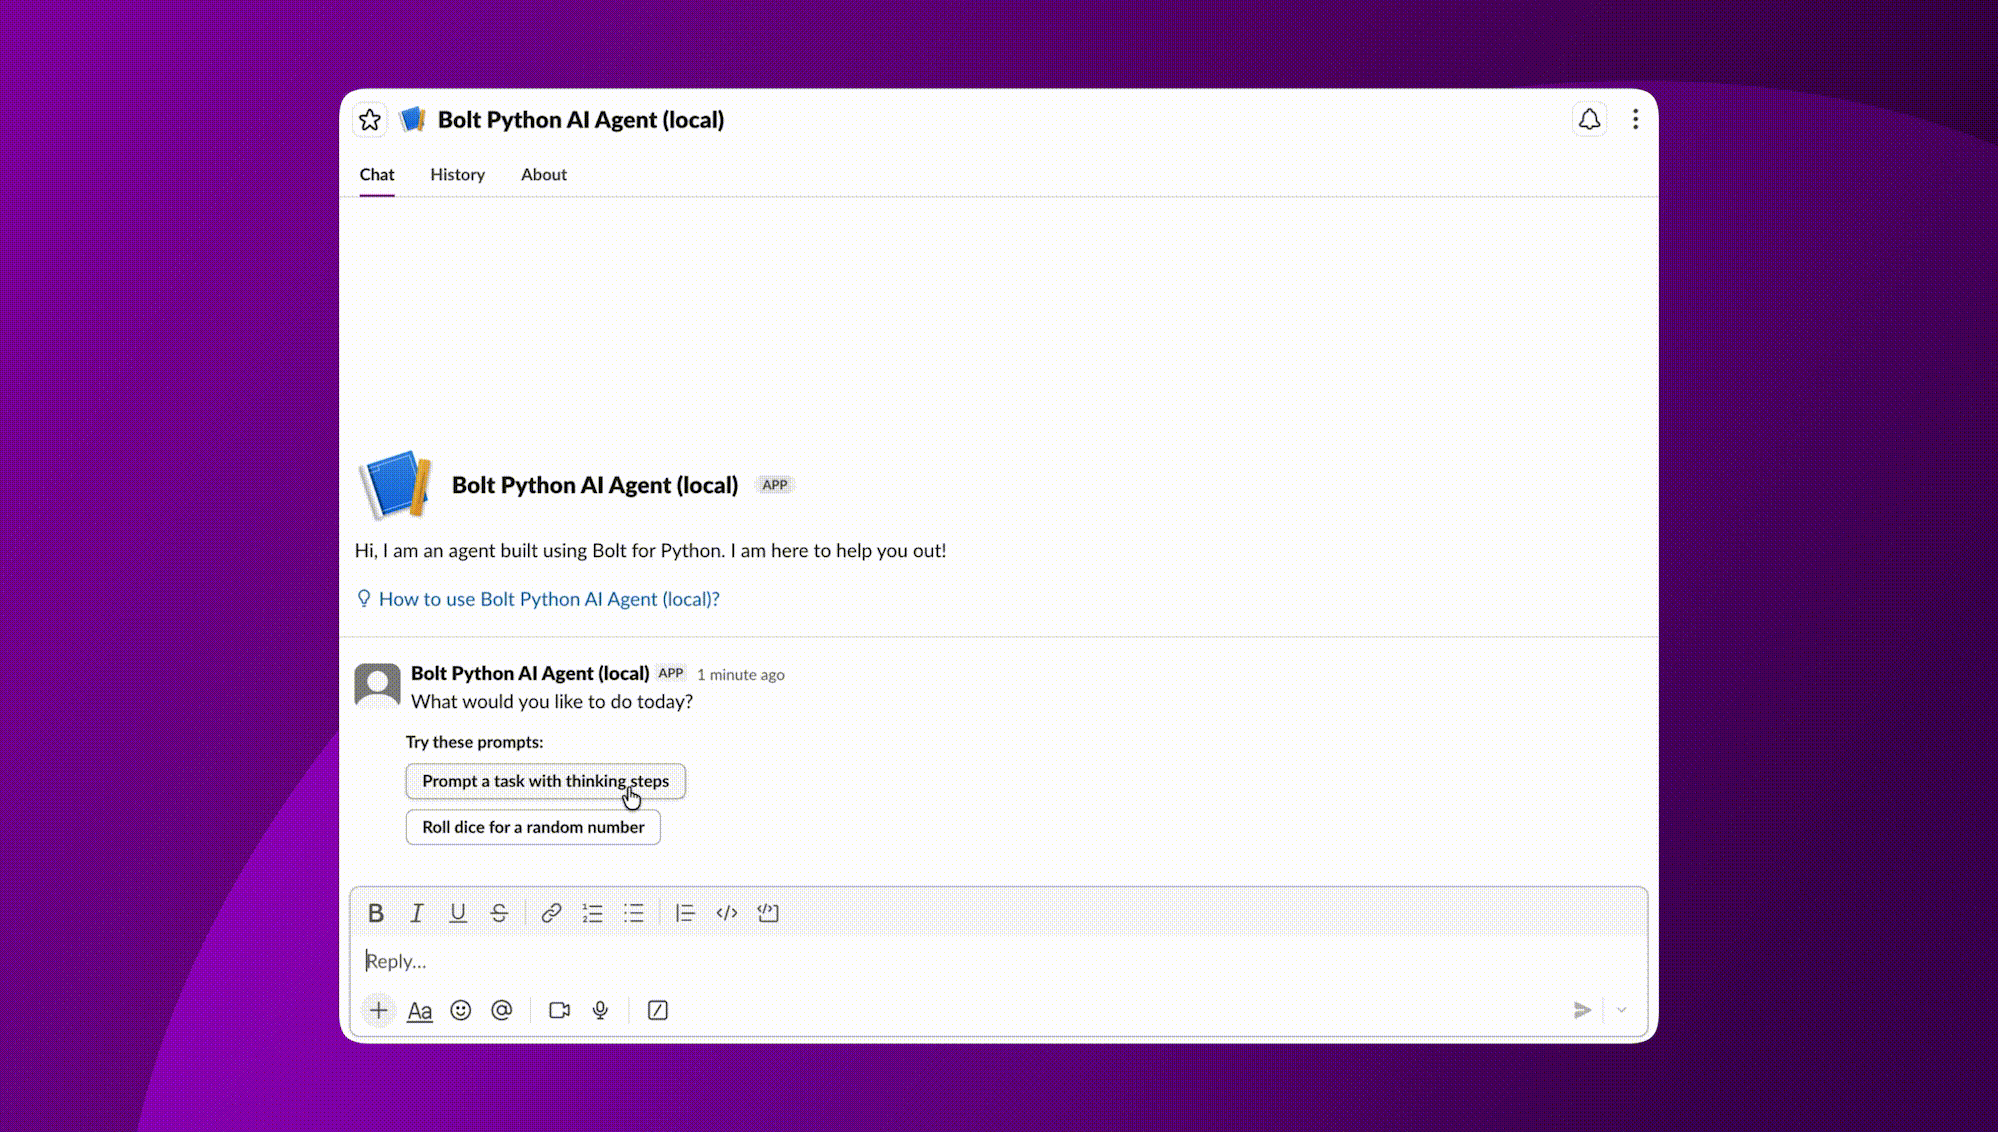Apply strikethrough formatting
This screenshot has height=1132, width=1998.
499,913
